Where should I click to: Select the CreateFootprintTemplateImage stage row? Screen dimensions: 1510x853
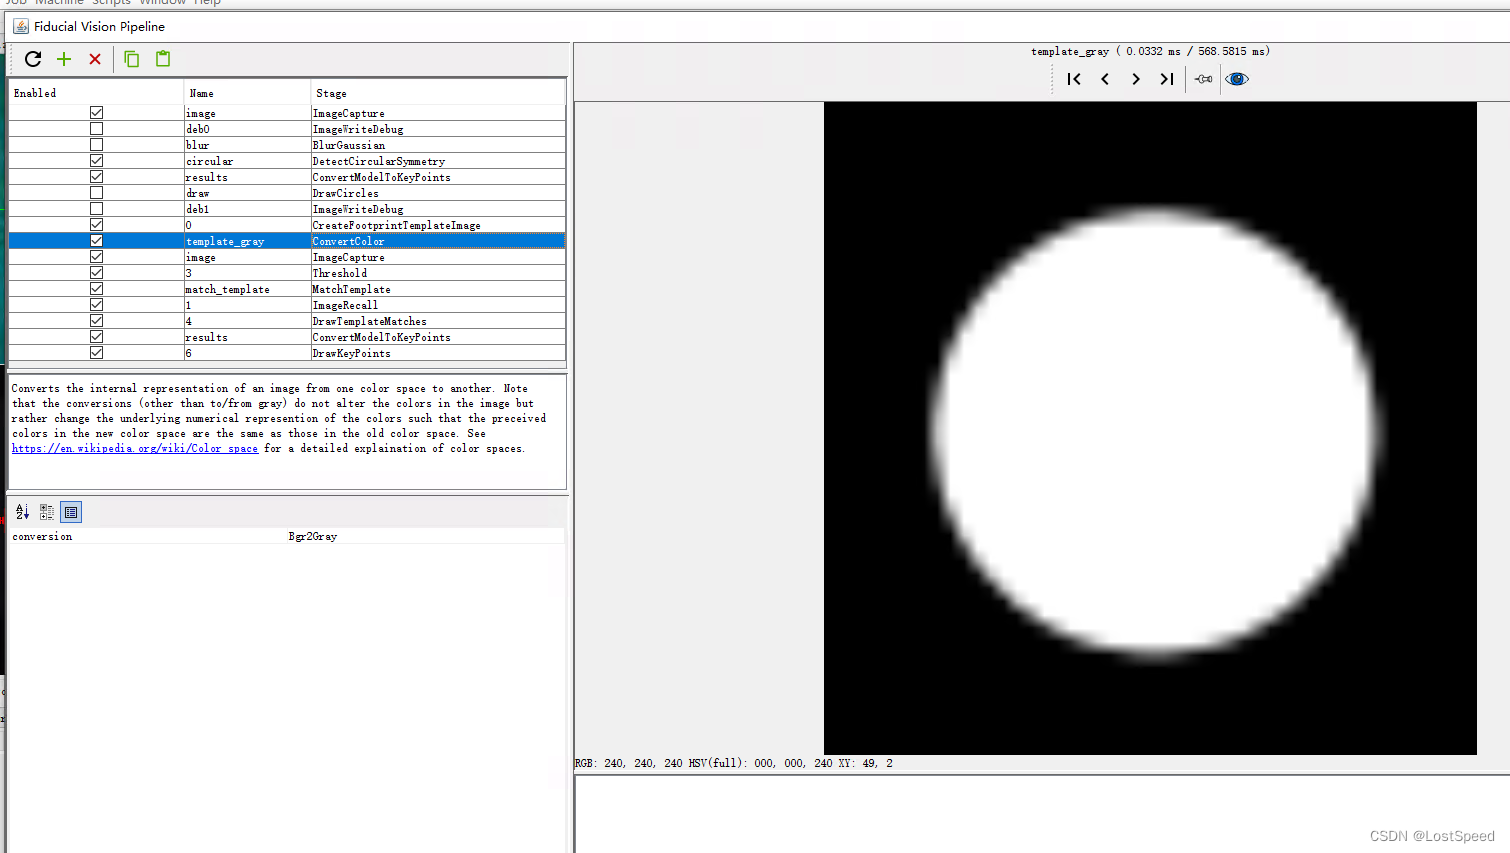pos(287,225)
